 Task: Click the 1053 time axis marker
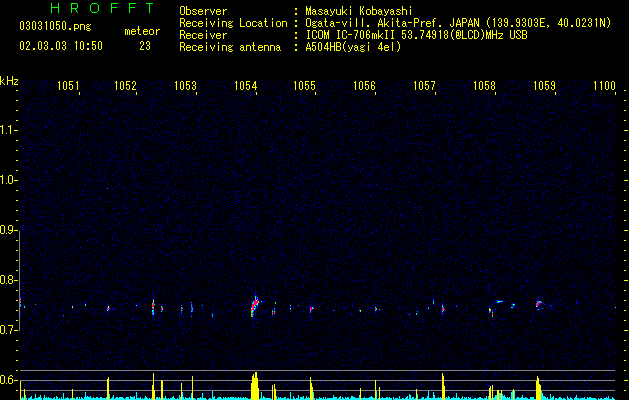pyautogui.click(x=185, y=86)
